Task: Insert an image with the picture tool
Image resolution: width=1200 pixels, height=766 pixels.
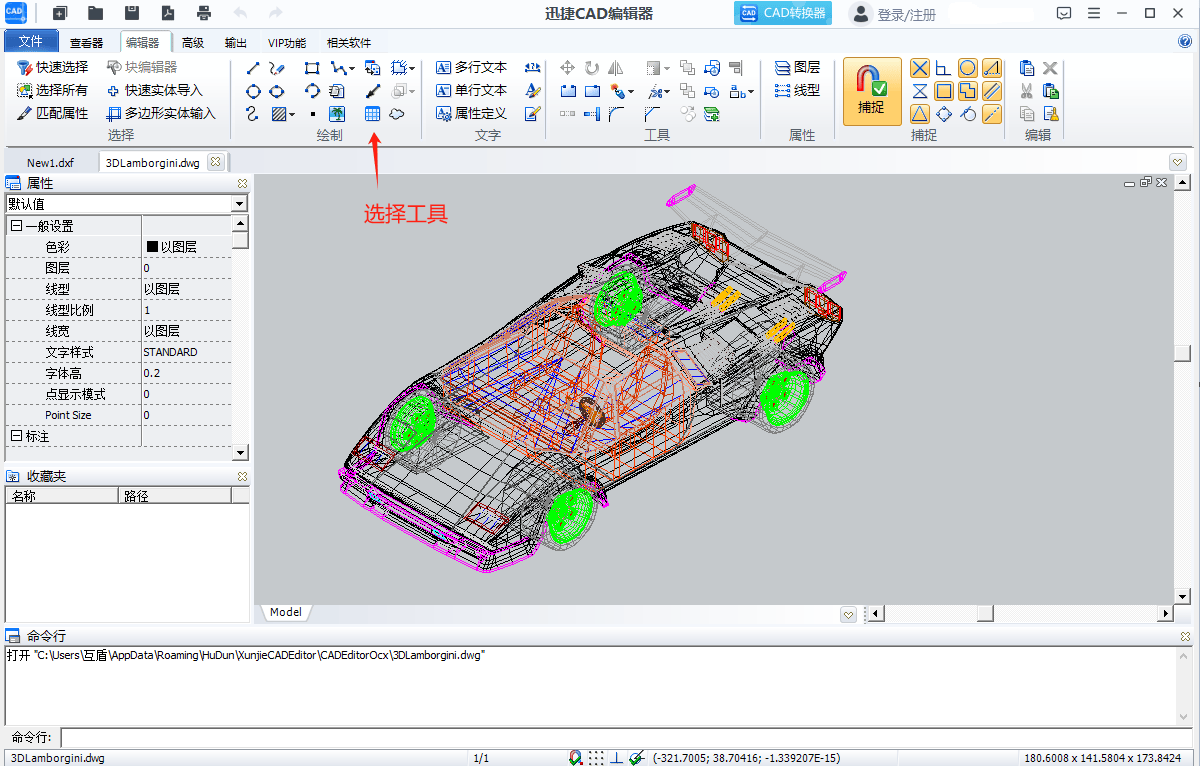Action: tap(337, 114)
